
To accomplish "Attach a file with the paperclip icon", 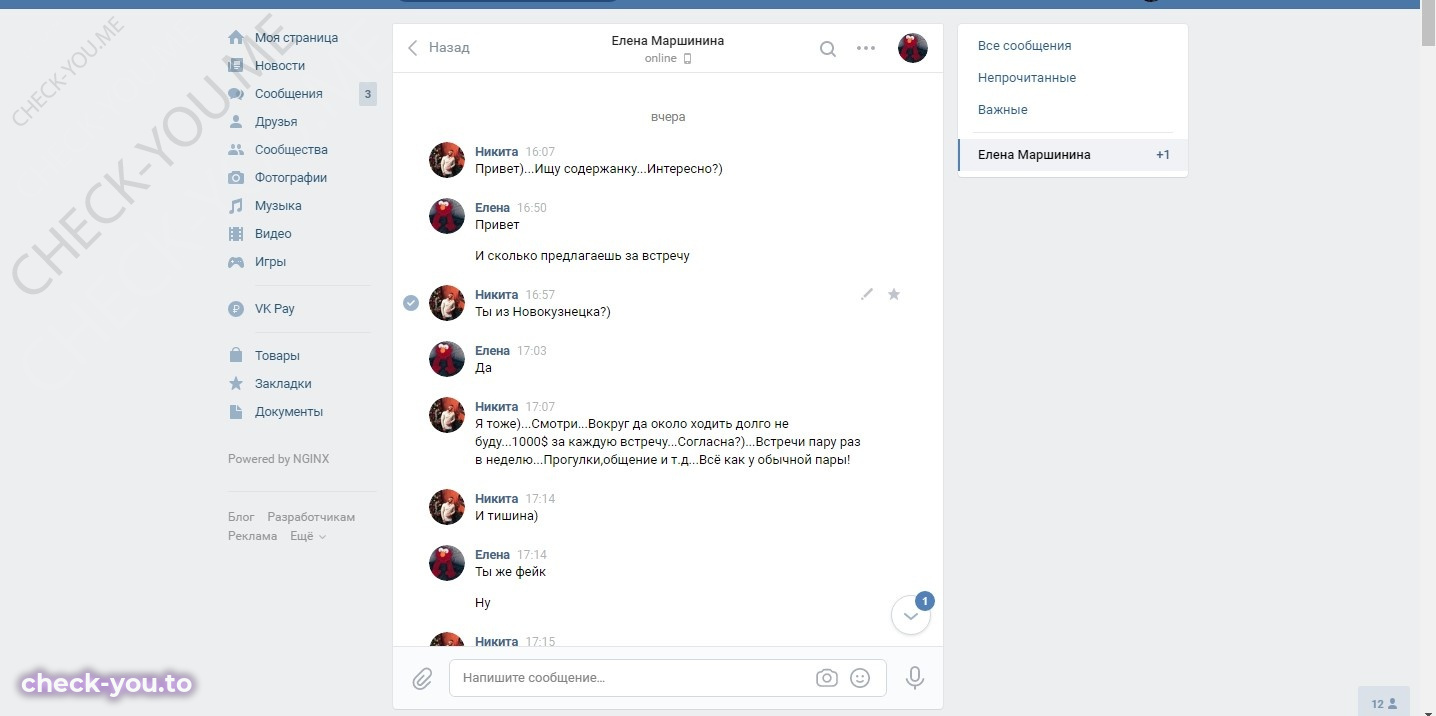I will [x=422, y=678].
